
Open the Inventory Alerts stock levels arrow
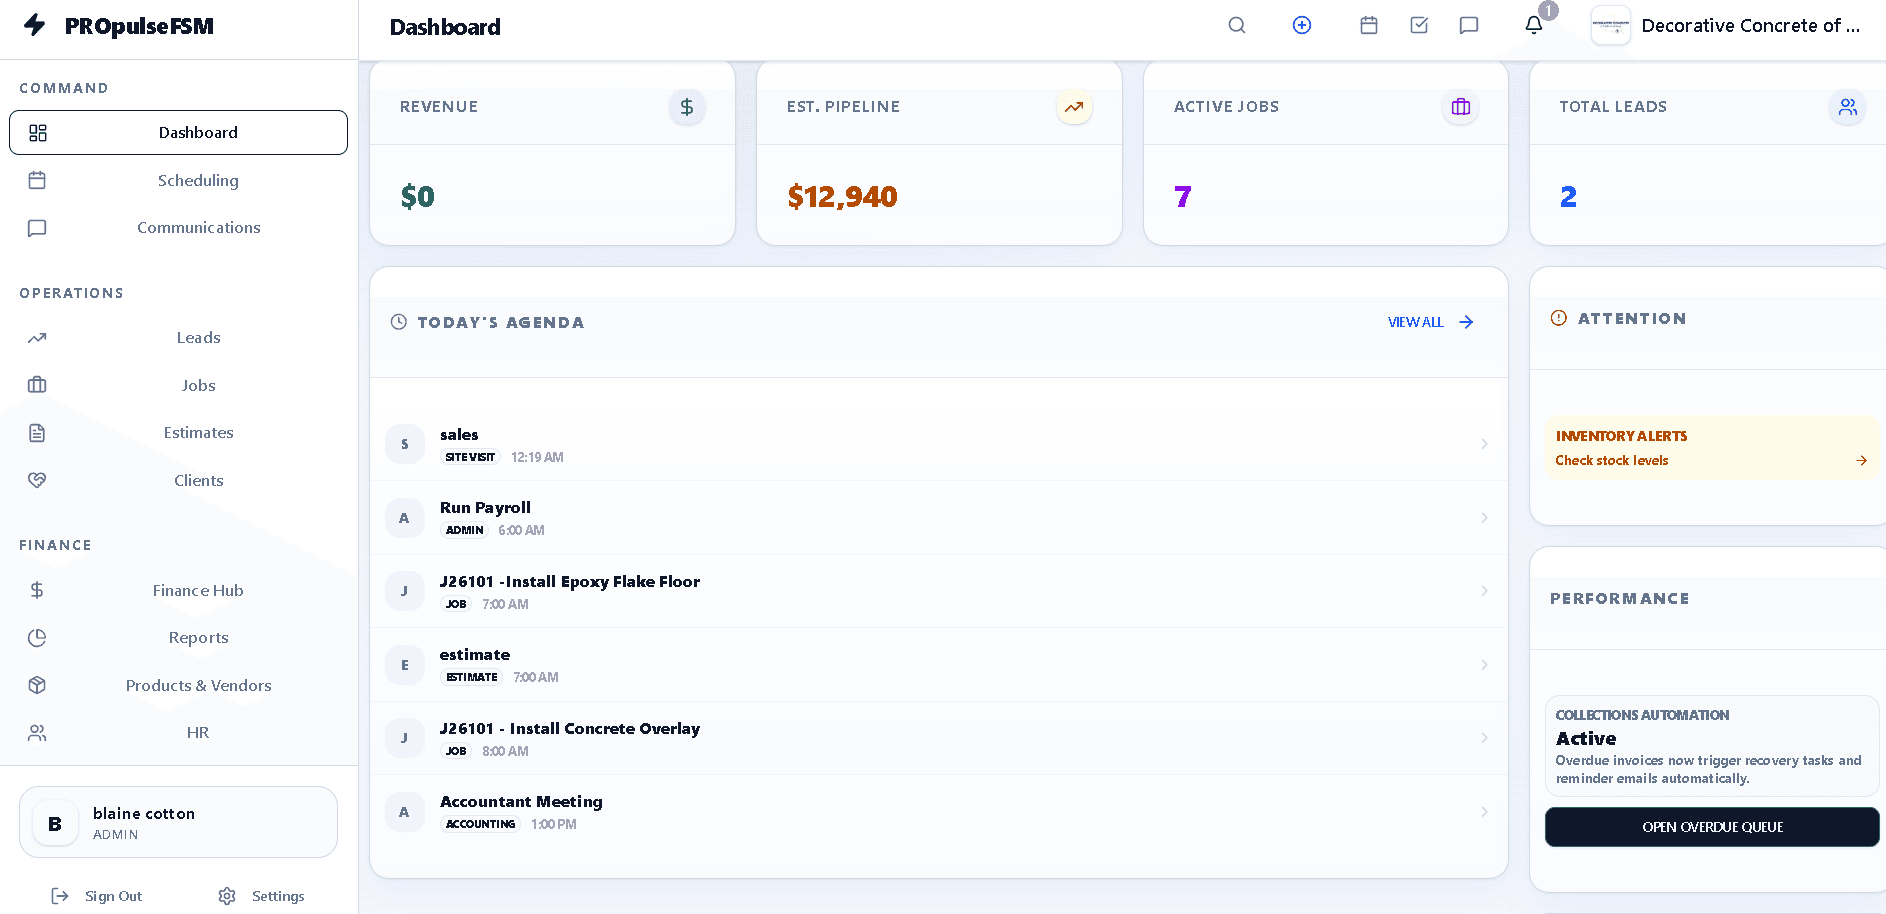click(1861, 460)
